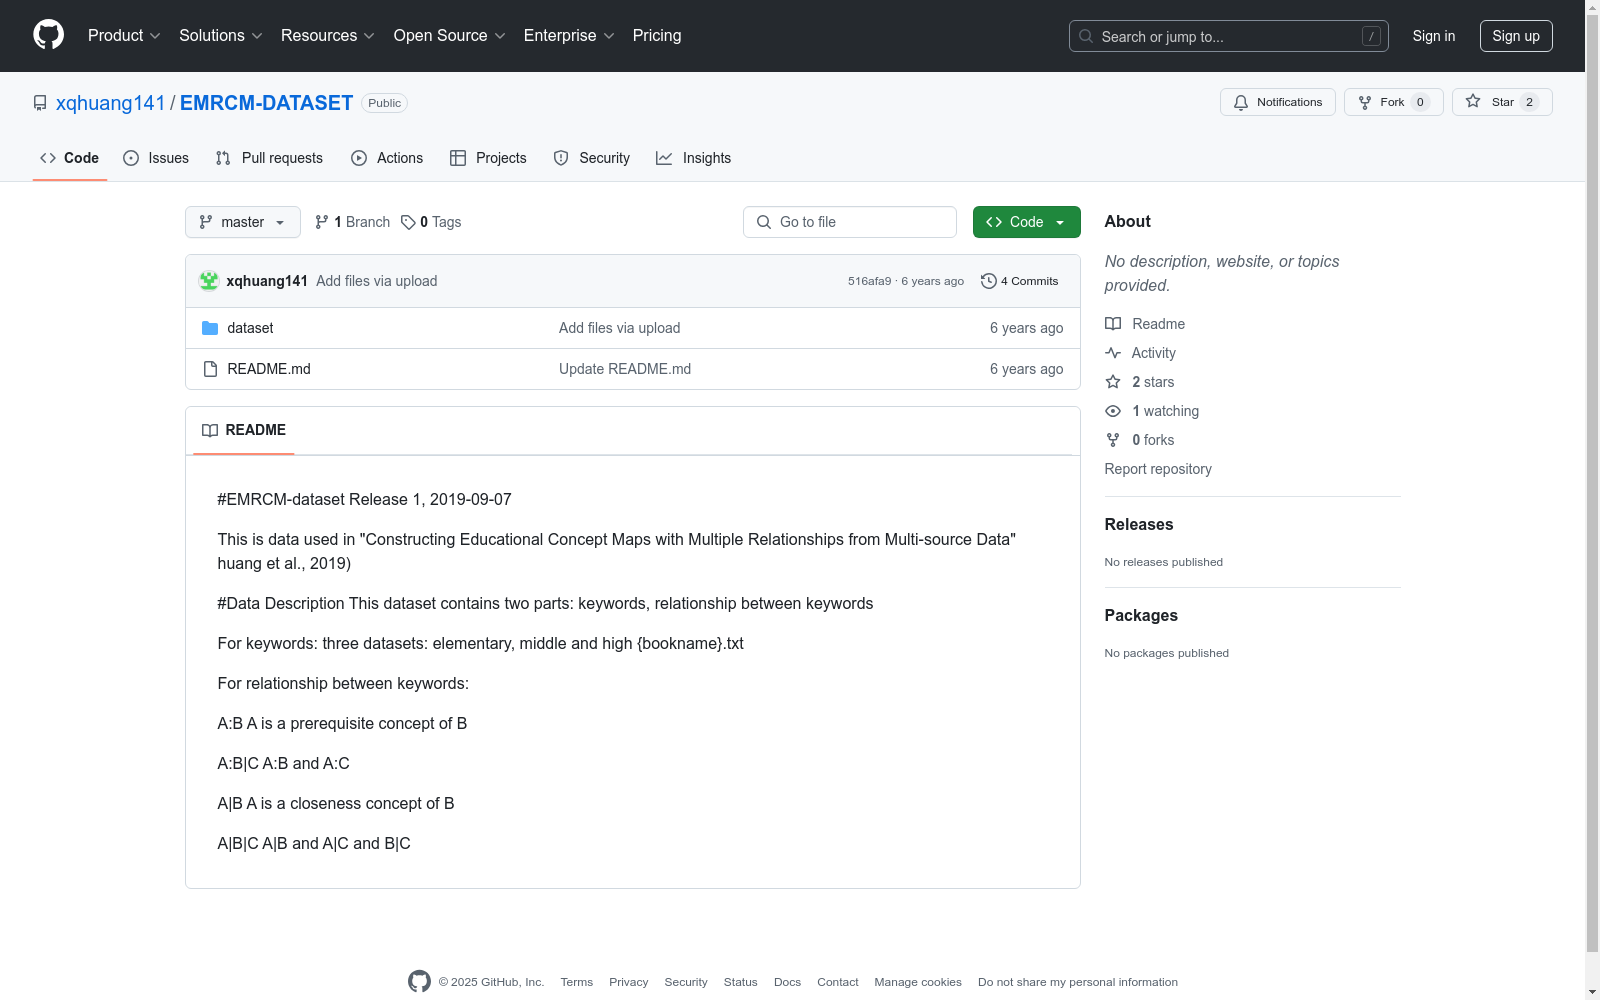
Task: Open the Security tab
Action: [x=592, y=158]
